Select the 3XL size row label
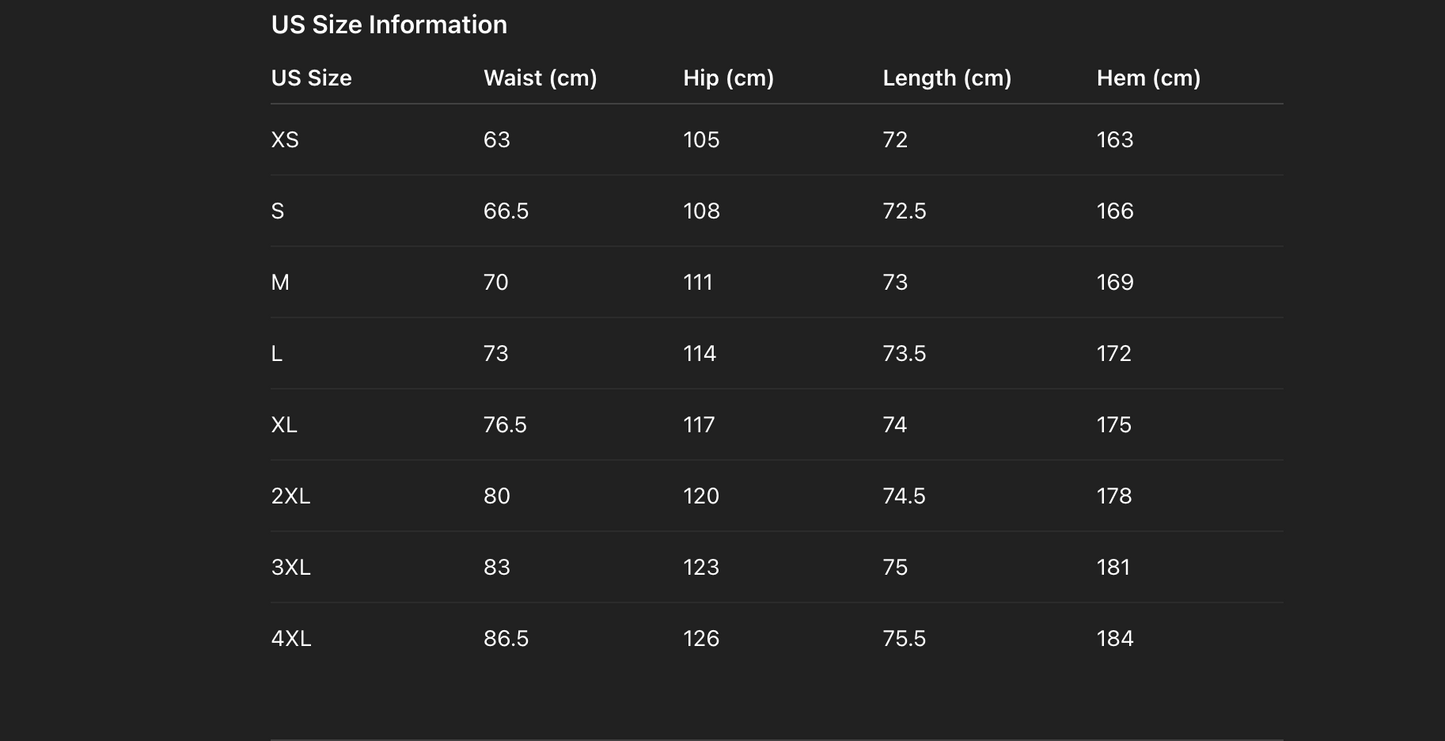 click(291, 567)
